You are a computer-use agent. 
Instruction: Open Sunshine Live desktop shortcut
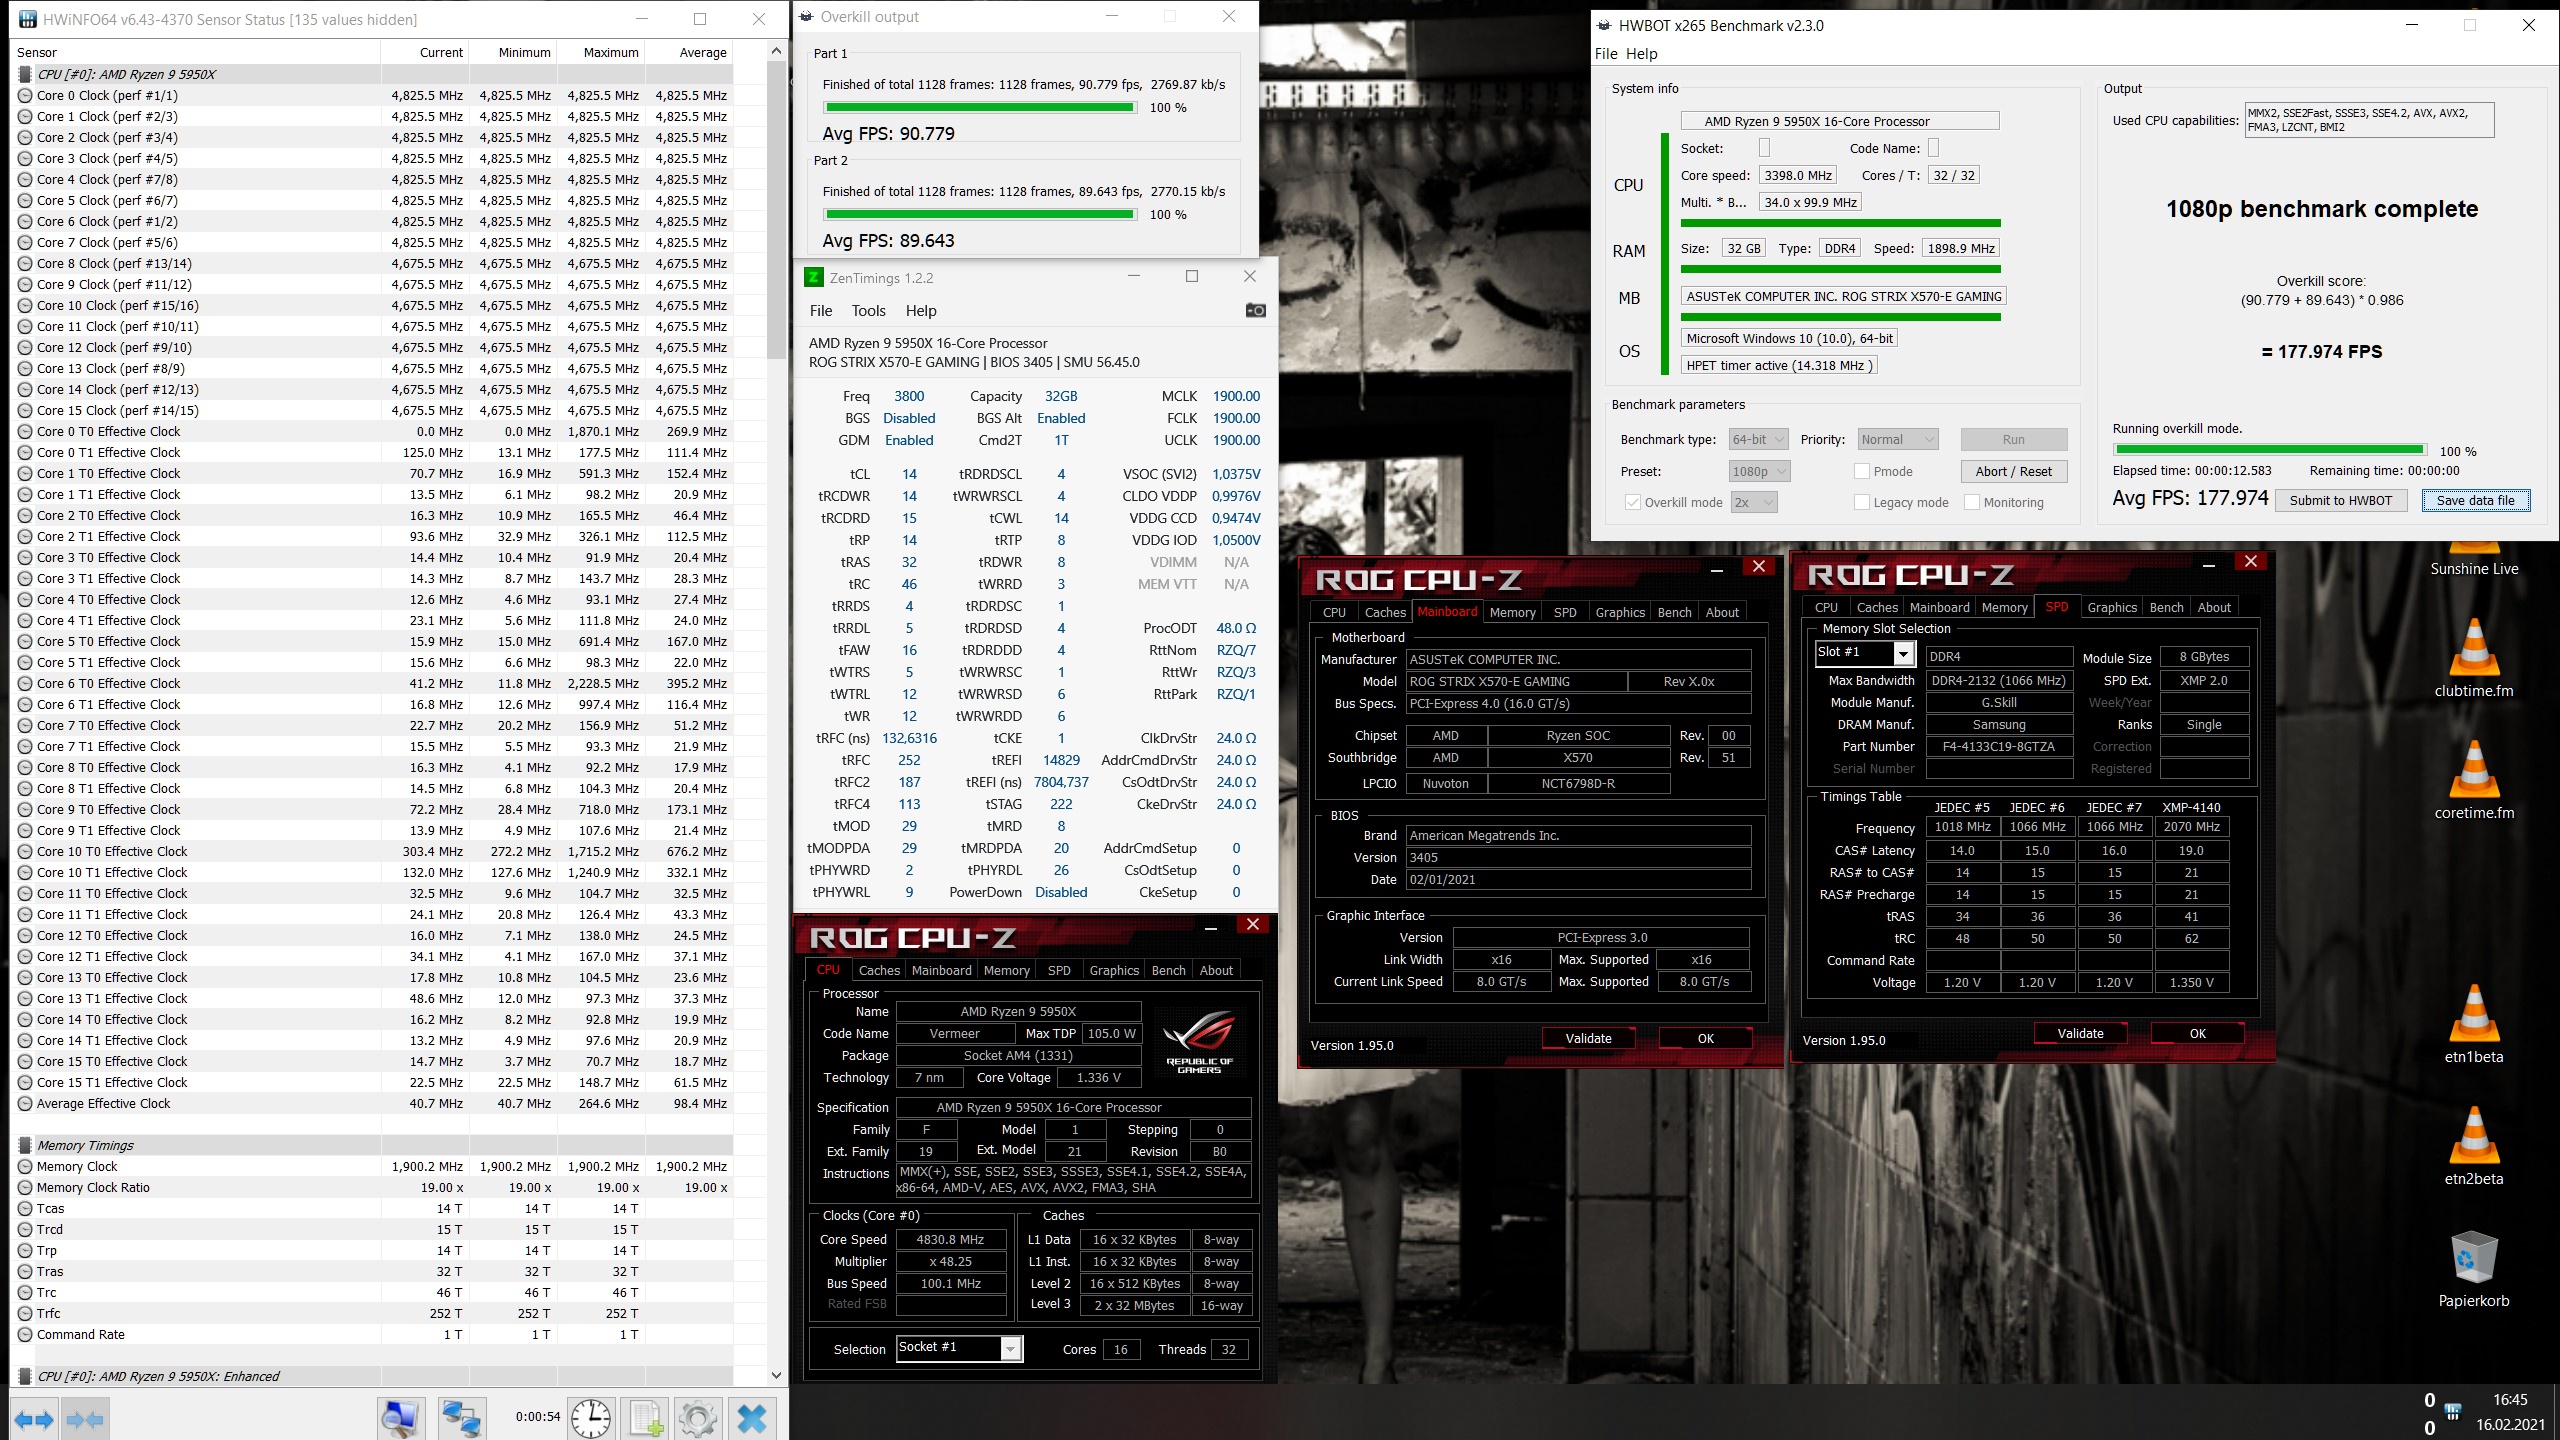tap(2474, 559)
